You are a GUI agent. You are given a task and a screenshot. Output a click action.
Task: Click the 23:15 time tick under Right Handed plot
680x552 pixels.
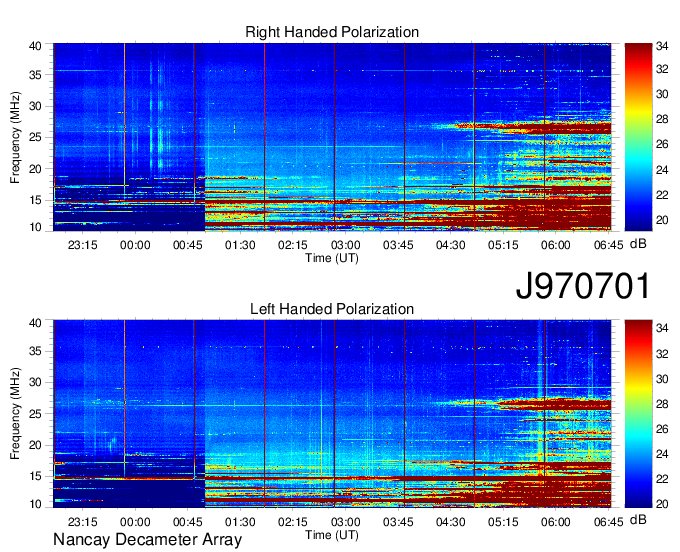tap(82, 245)
